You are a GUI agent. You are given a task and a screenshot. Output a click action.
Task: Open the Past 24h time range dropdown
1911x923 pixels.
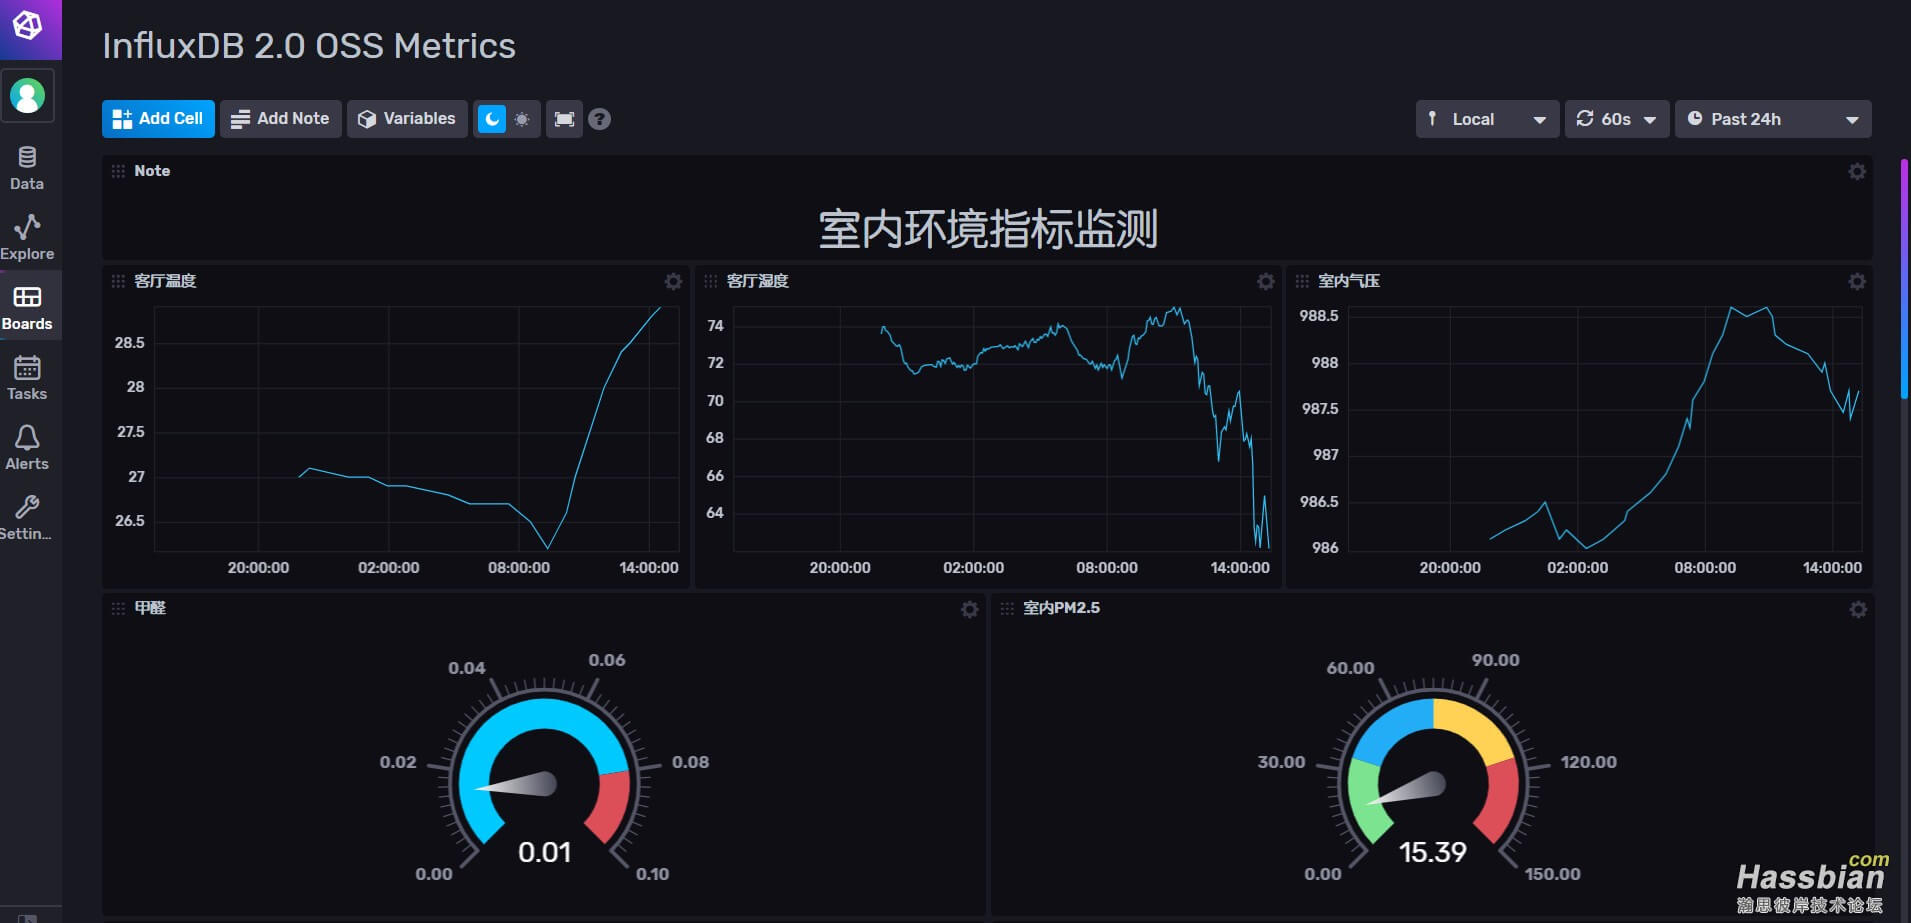tap(1773, 119)
